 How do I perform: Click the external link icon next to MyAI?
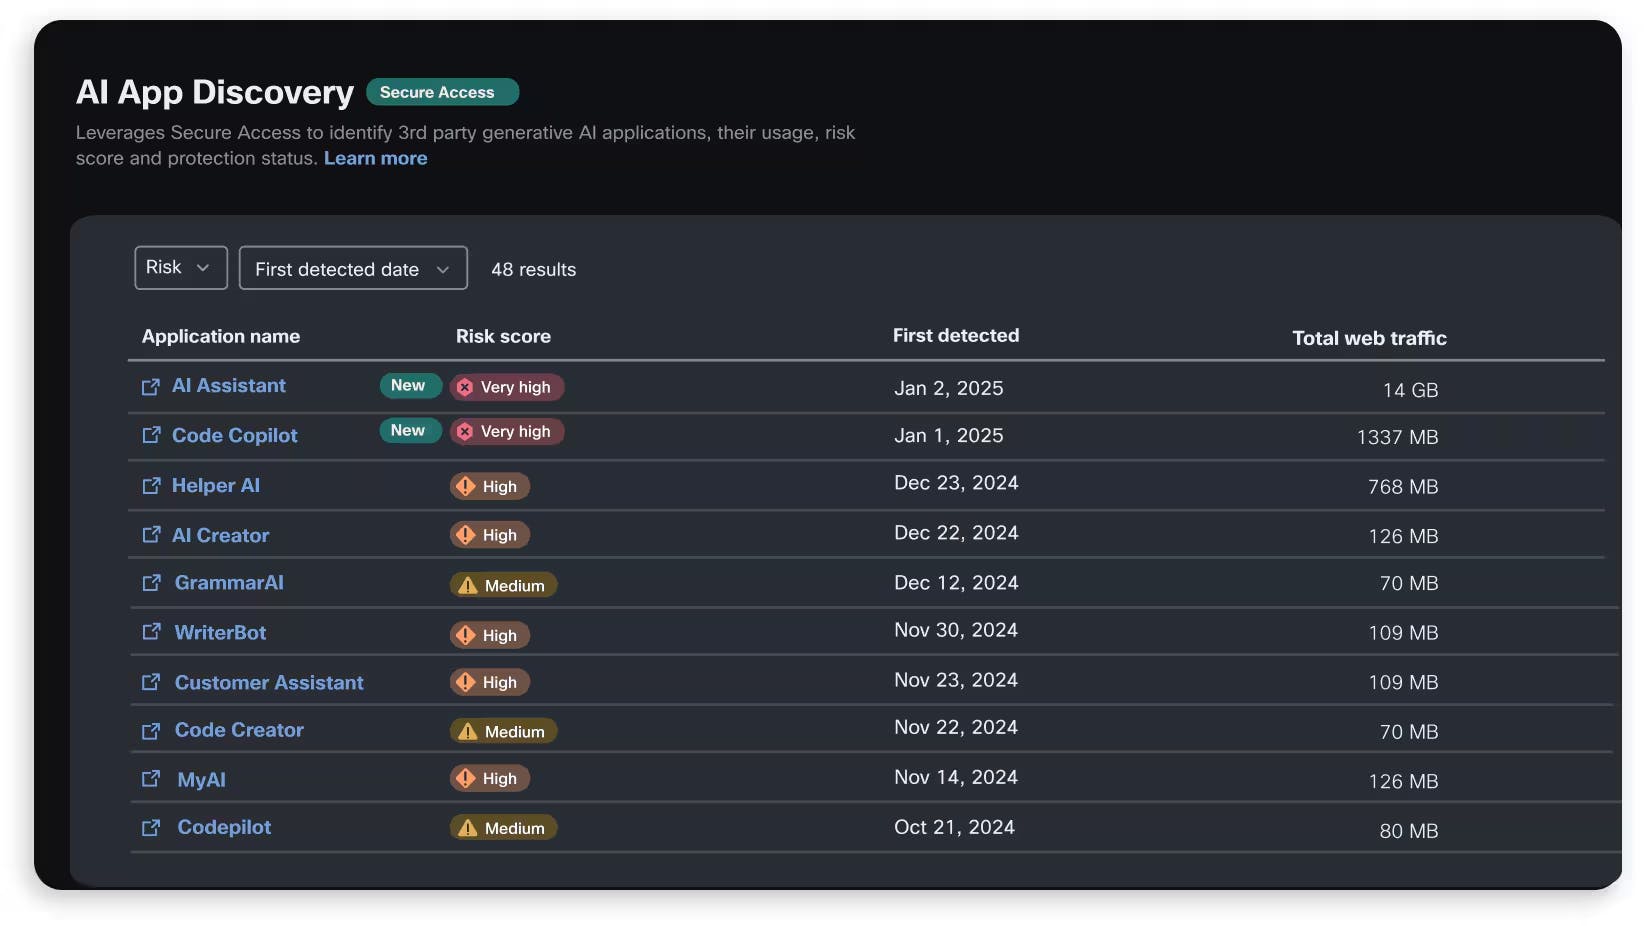click(150, 780)
